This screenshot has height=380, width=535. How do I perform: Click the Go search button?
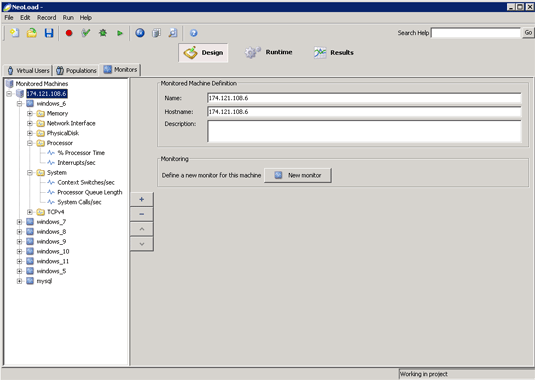[528, 33]
